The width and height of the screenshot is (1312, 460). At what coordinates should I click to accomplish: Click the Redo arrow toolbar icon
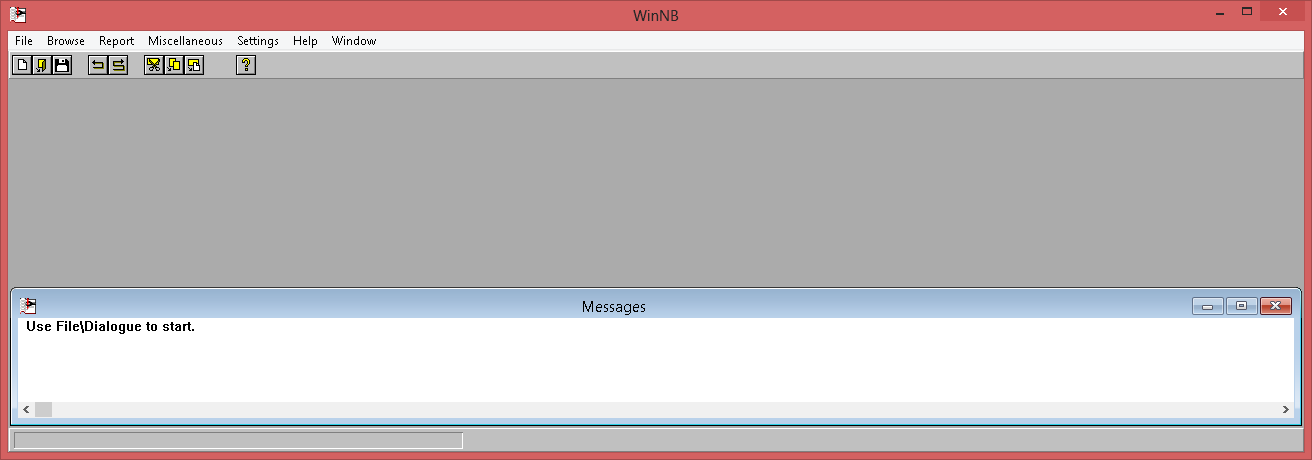click(x=118, y=65)
